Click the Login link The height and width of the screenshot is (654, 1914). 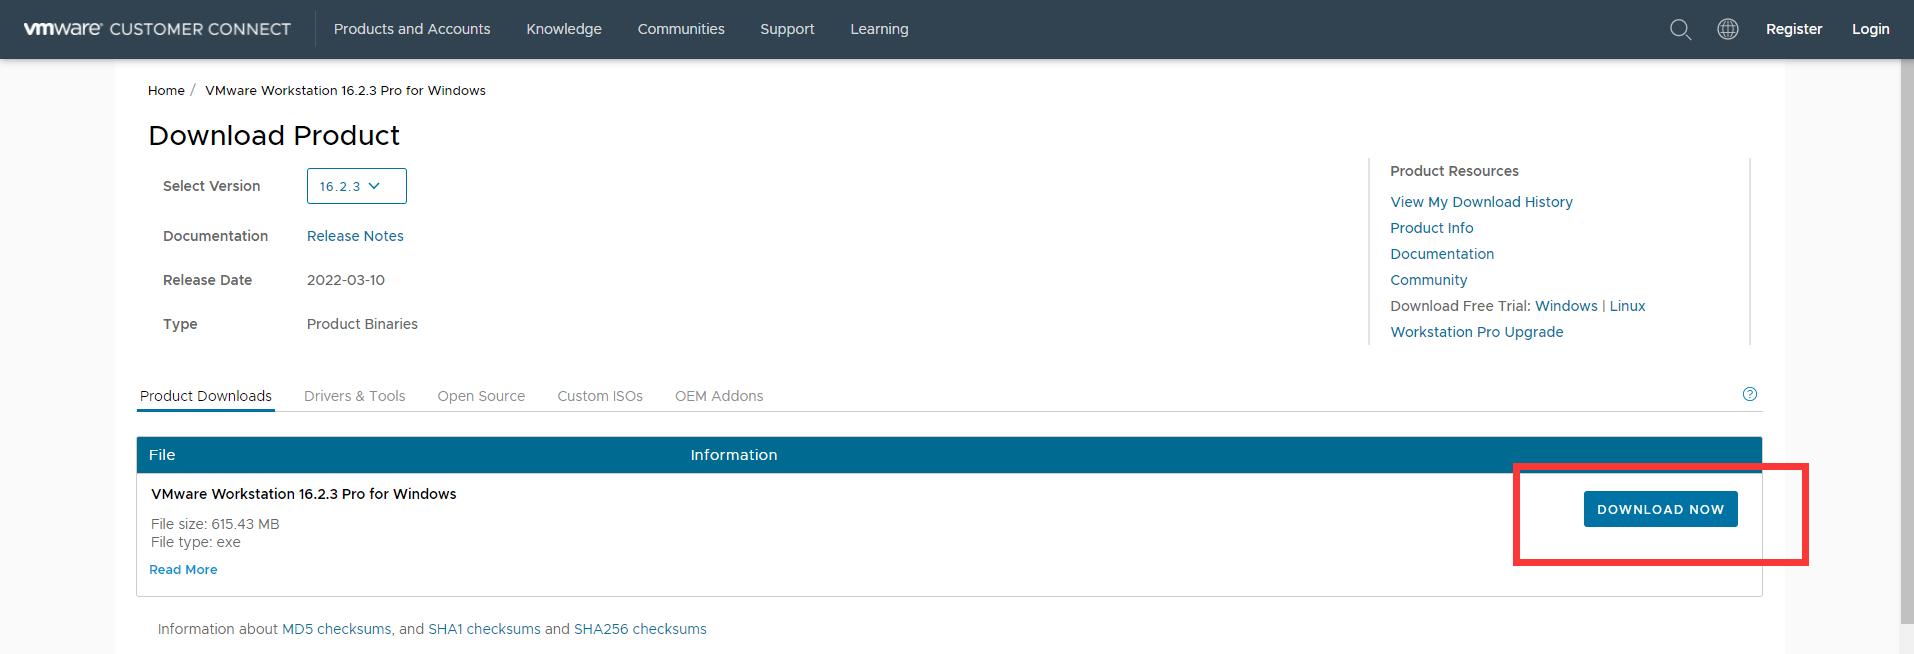click(1870, 29)
